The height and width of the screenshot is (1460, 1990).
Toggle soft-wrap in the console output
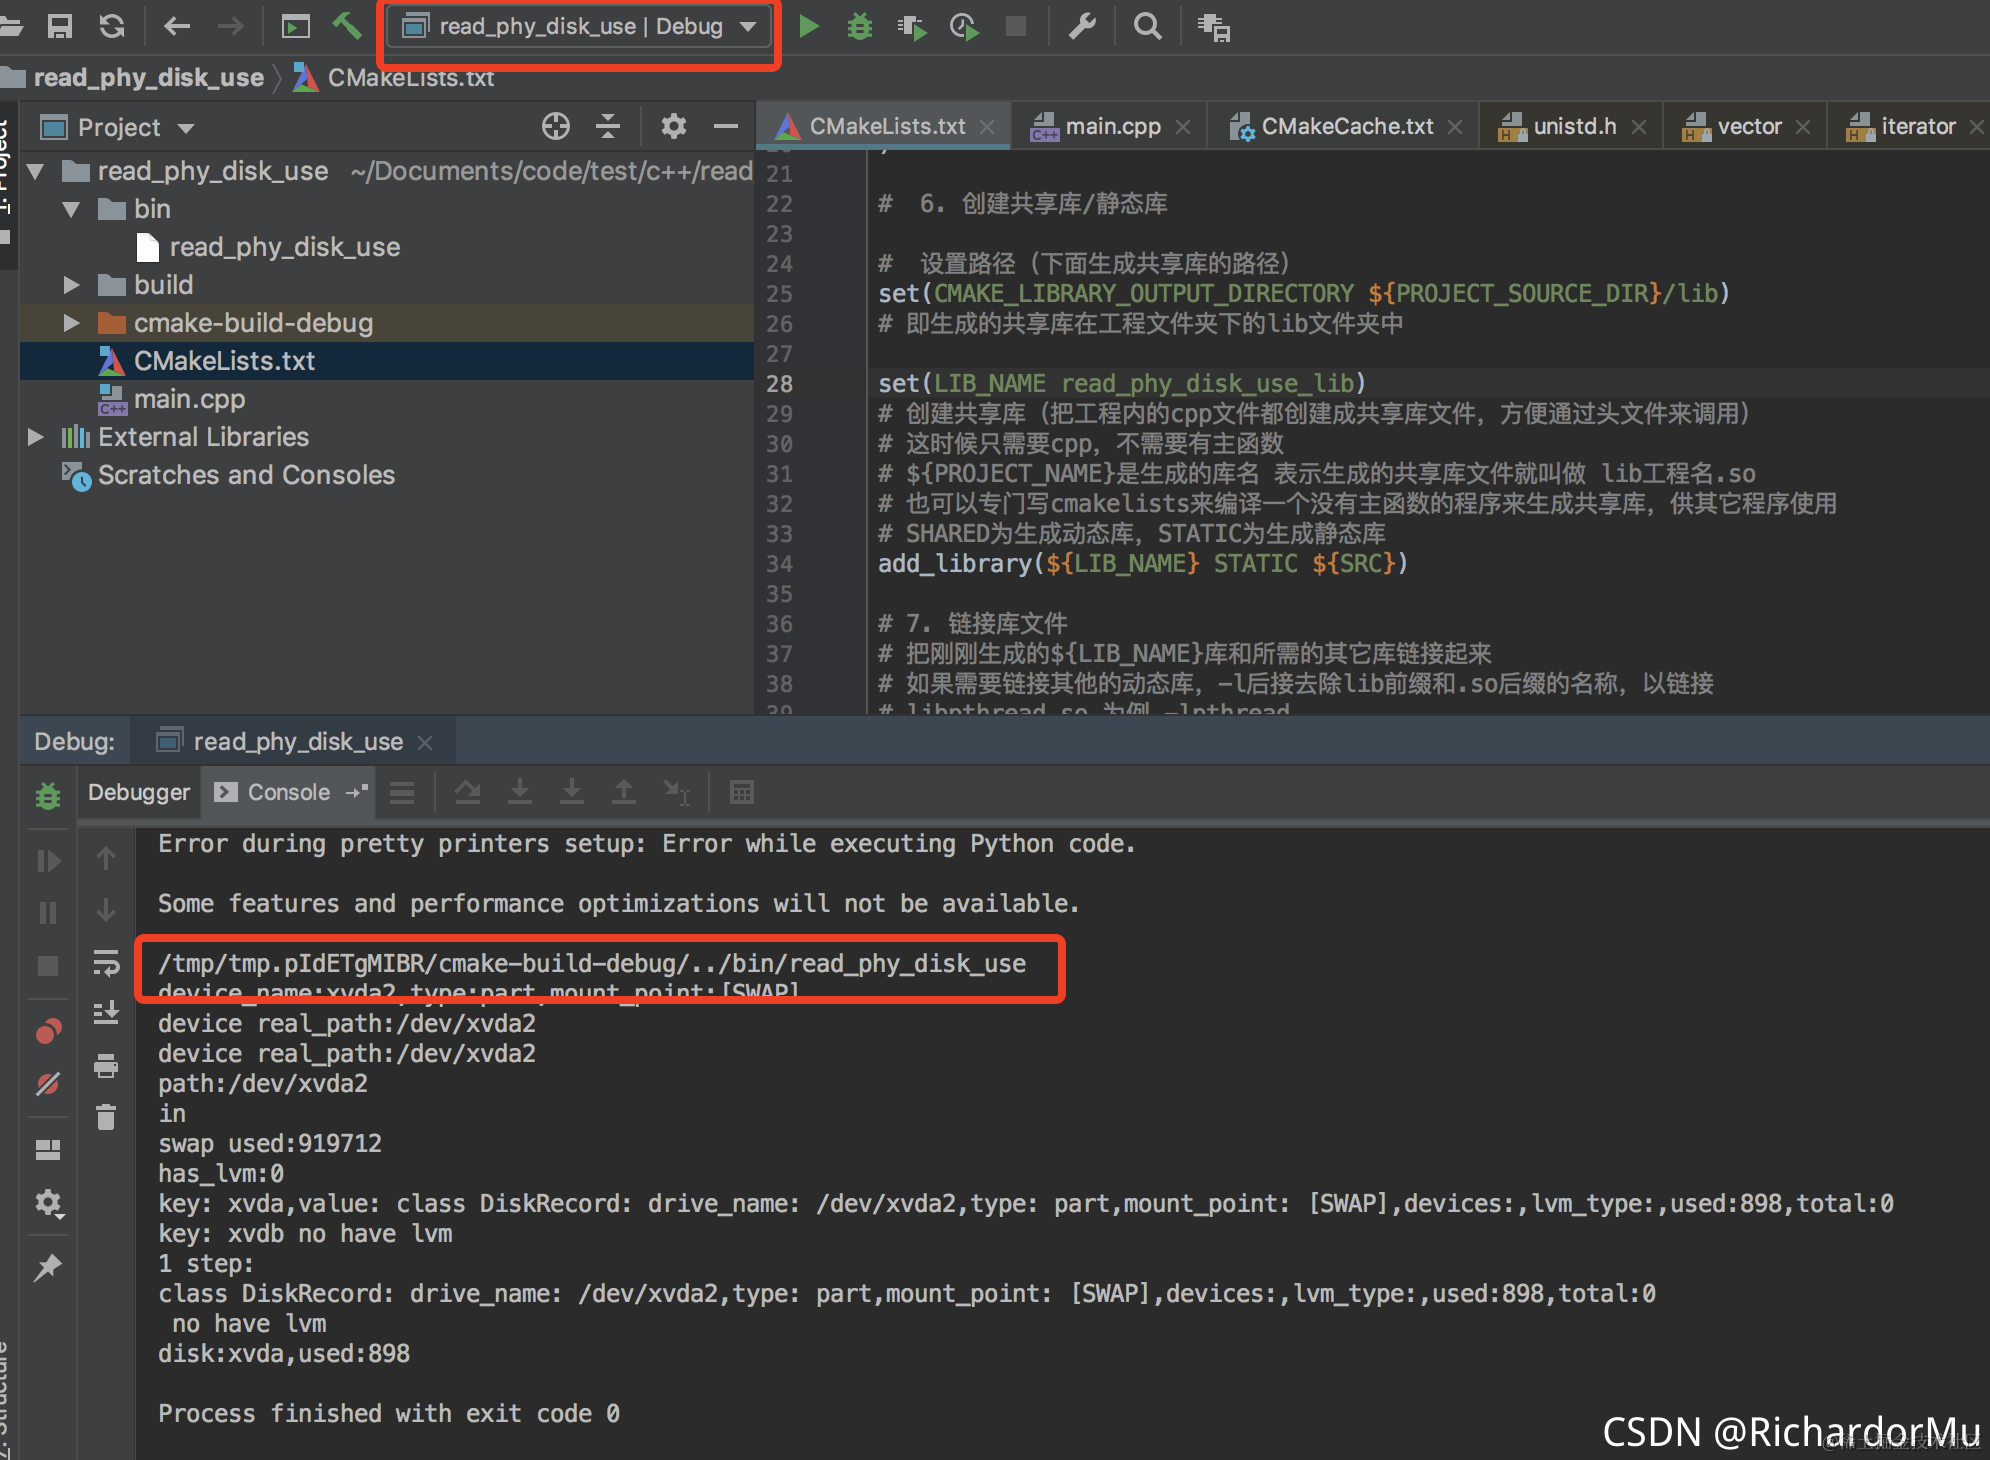click(106, 963)
